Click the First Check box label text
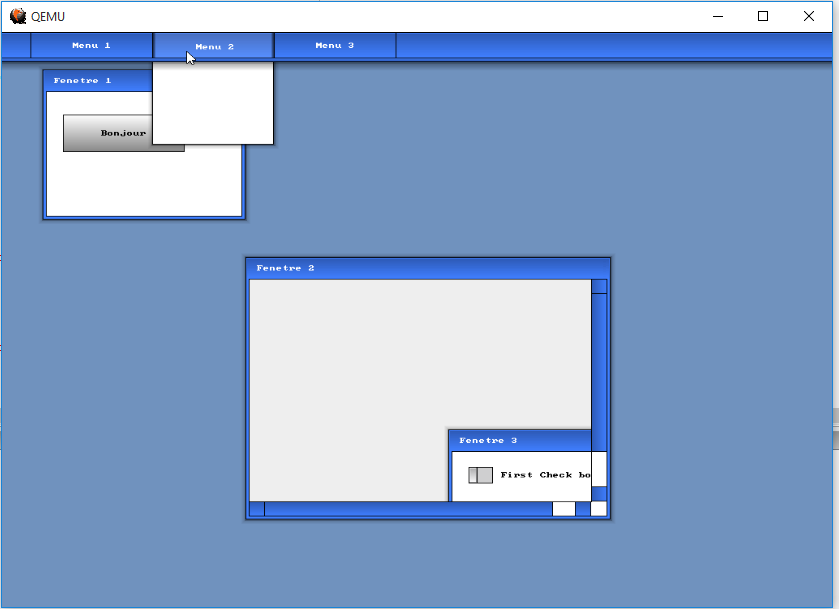The width and height of the screenshot is (839, 609). tap(545, 475)
